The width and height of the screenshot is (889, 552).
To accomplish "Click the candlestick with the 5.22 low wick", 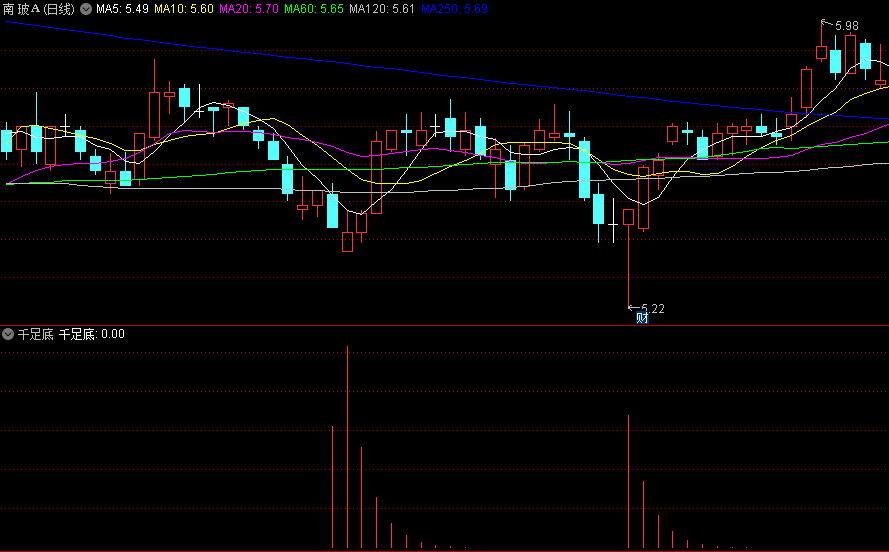I will [x=628, y=258].
